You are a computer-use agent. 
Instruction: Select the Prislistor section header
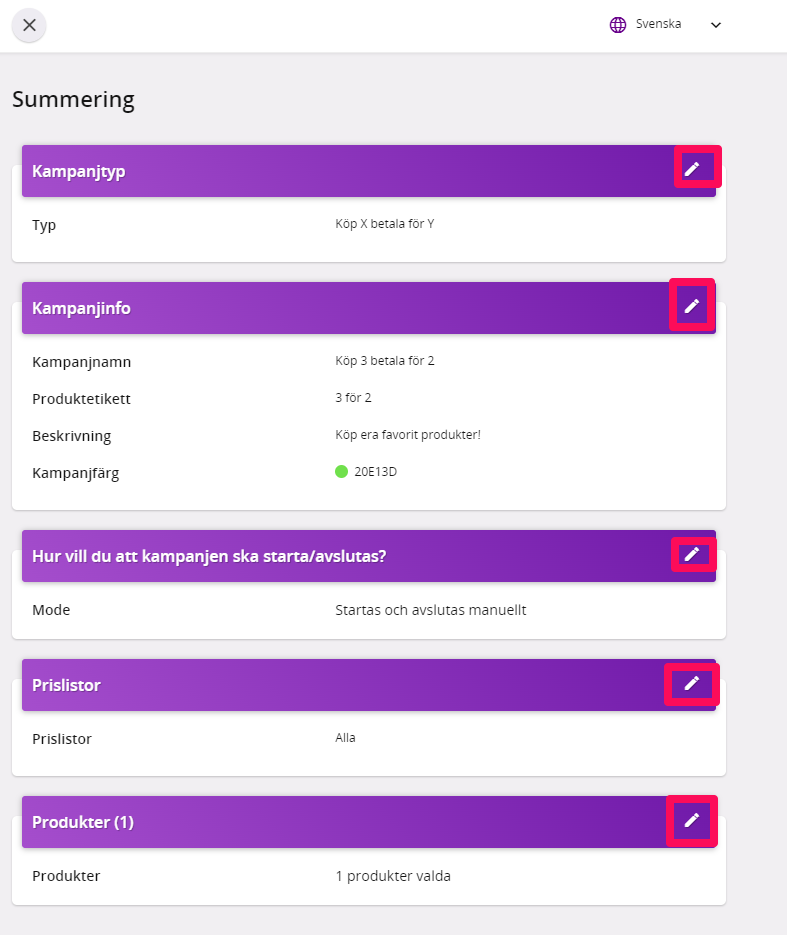point(368,685)
